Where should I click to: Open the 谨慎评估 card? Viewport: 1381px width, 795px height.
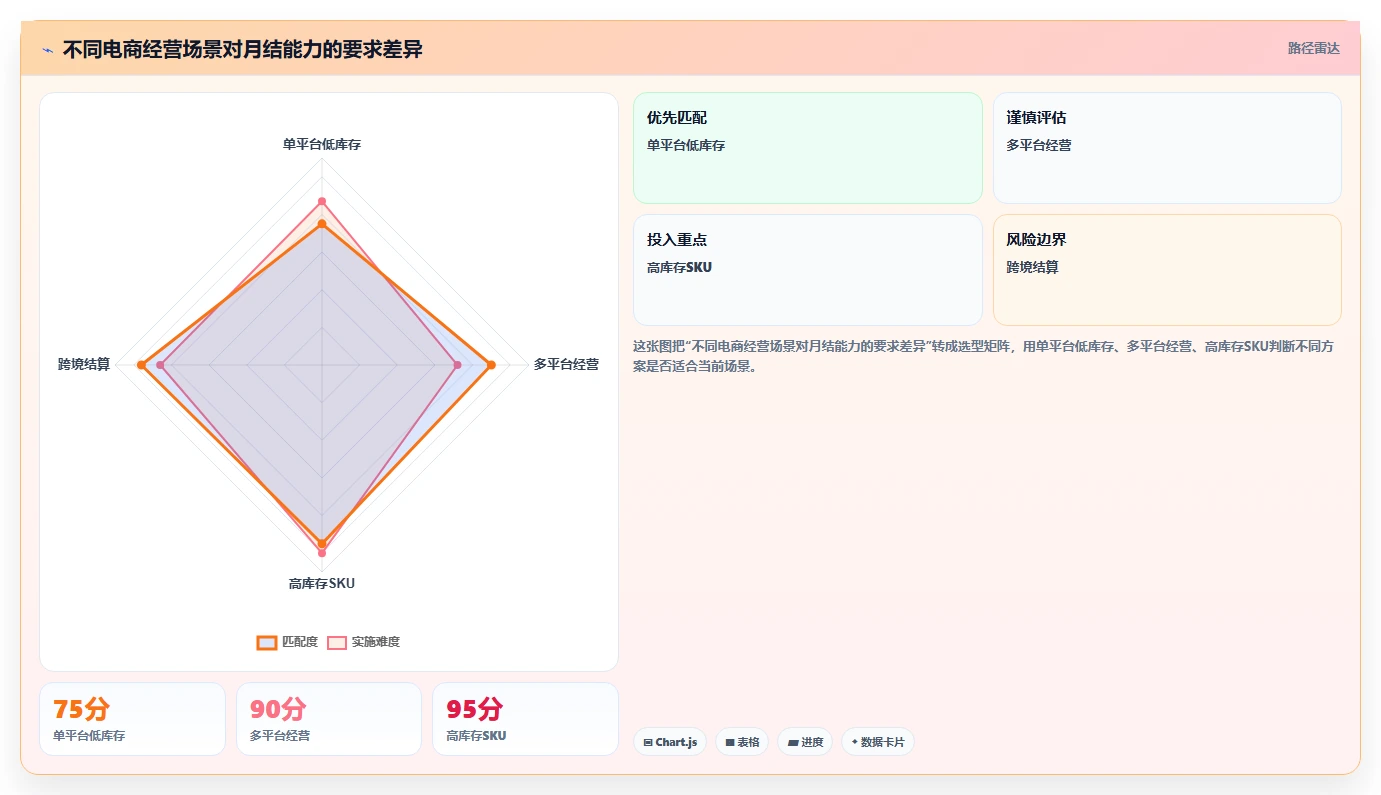pos(1167,148)
